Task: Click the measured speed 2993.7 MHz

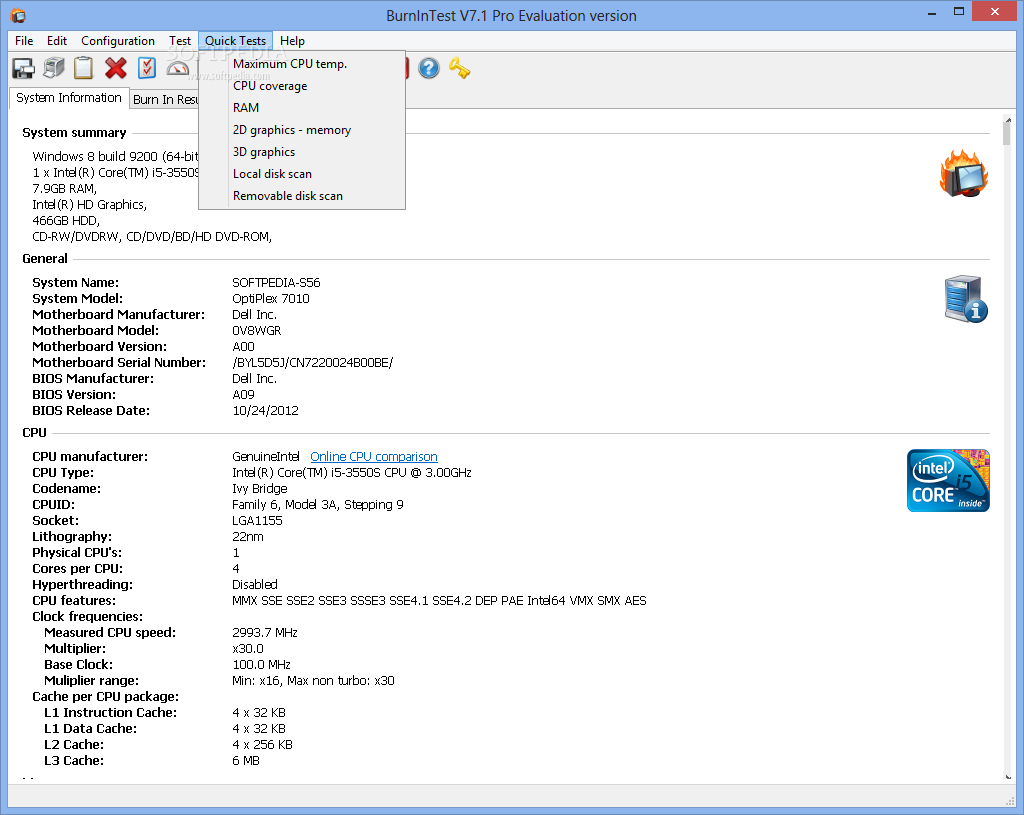Action: [x=264, y=633]
